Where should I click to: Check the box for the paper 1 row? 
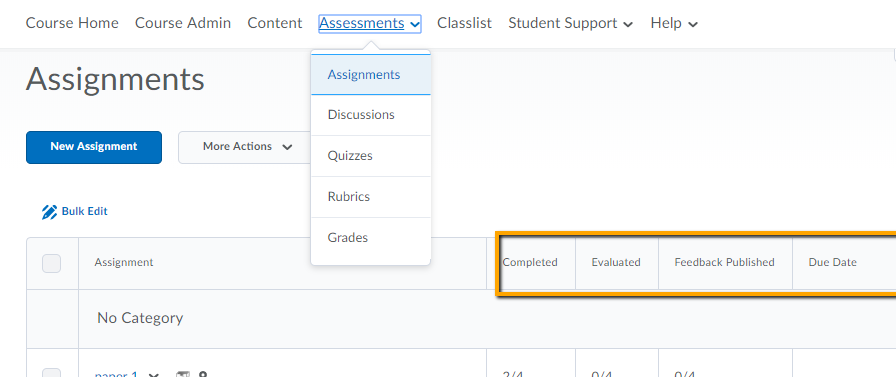click(51, 373)
